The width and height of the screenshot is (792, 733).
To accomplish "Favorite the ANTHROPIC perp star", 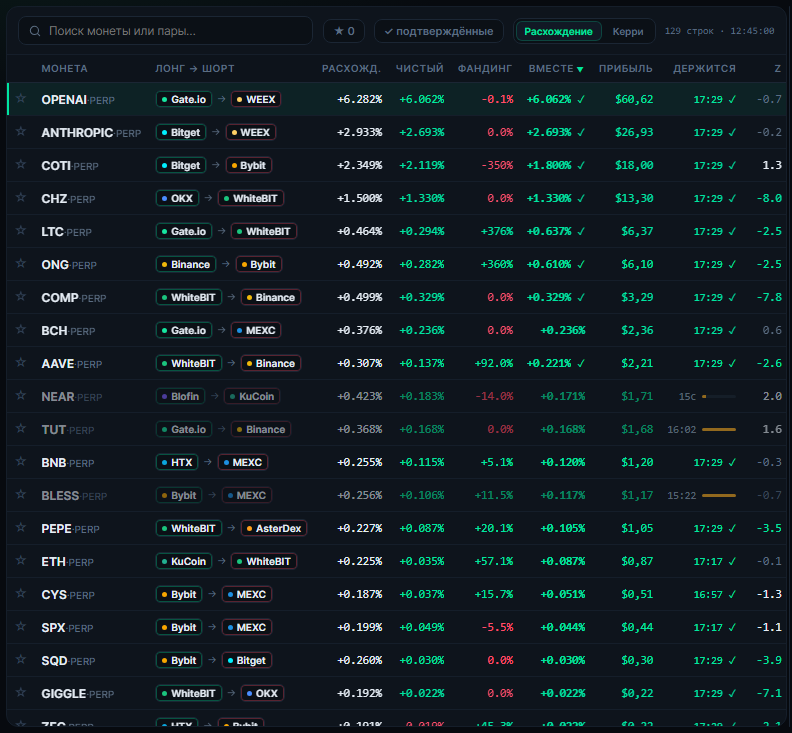I will tap(21, 131).
